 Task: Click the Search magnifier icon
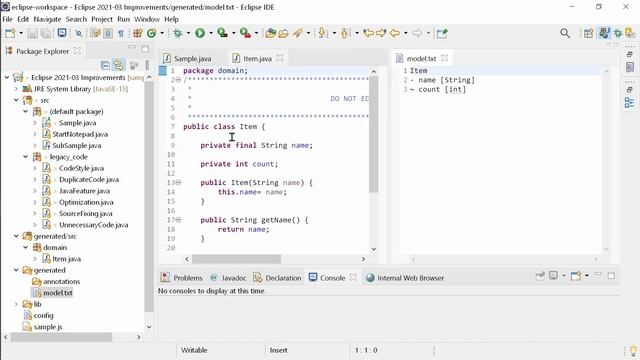[565, 33]
